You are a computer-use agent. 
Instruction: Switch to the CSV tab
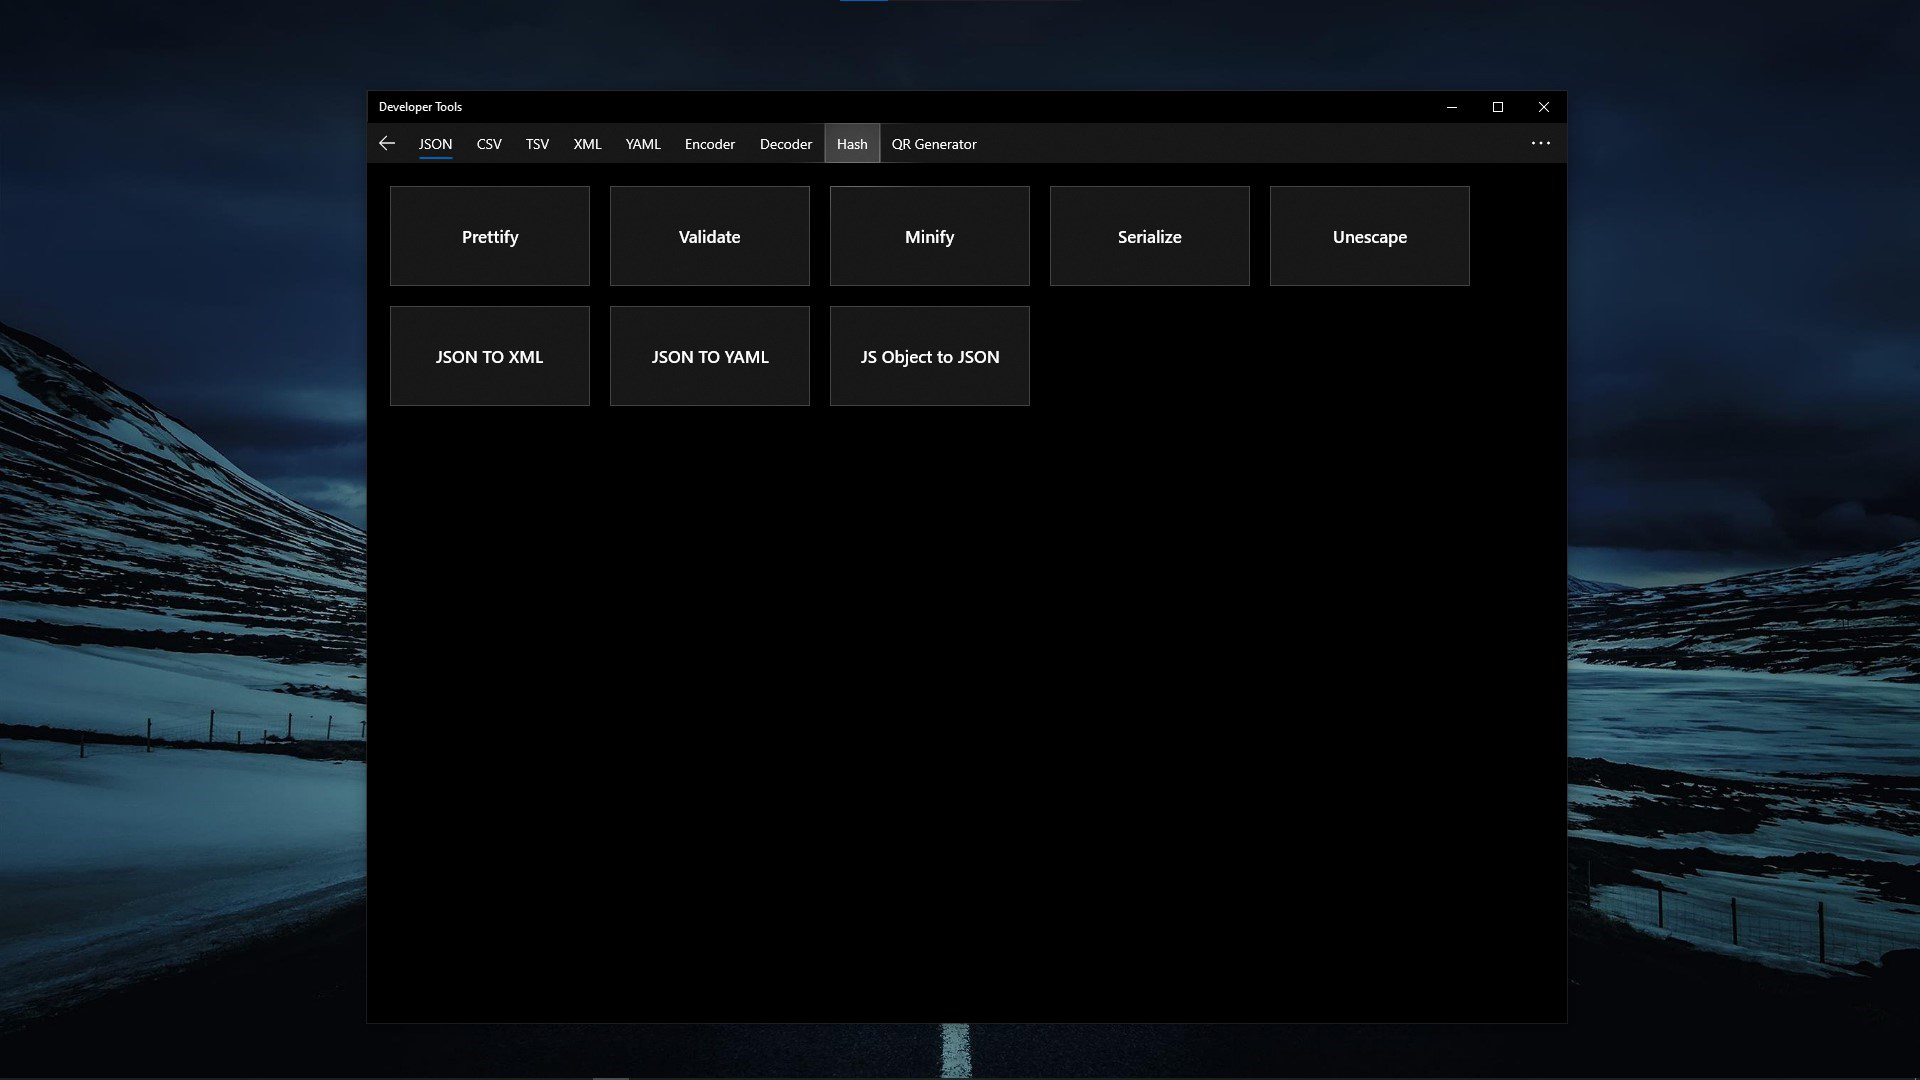point(489,144)
